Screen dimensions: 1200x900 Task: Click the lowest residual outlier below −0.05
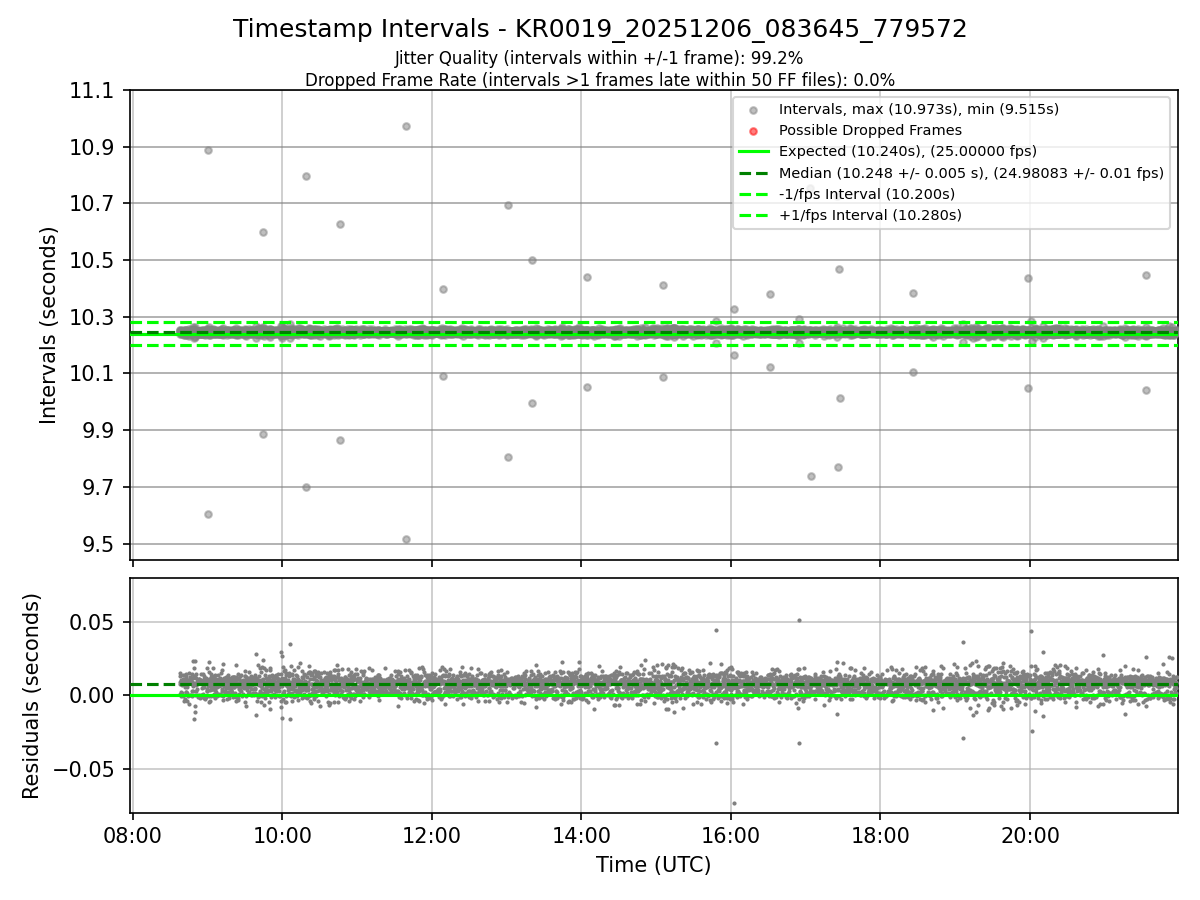[x=734, y=803]
